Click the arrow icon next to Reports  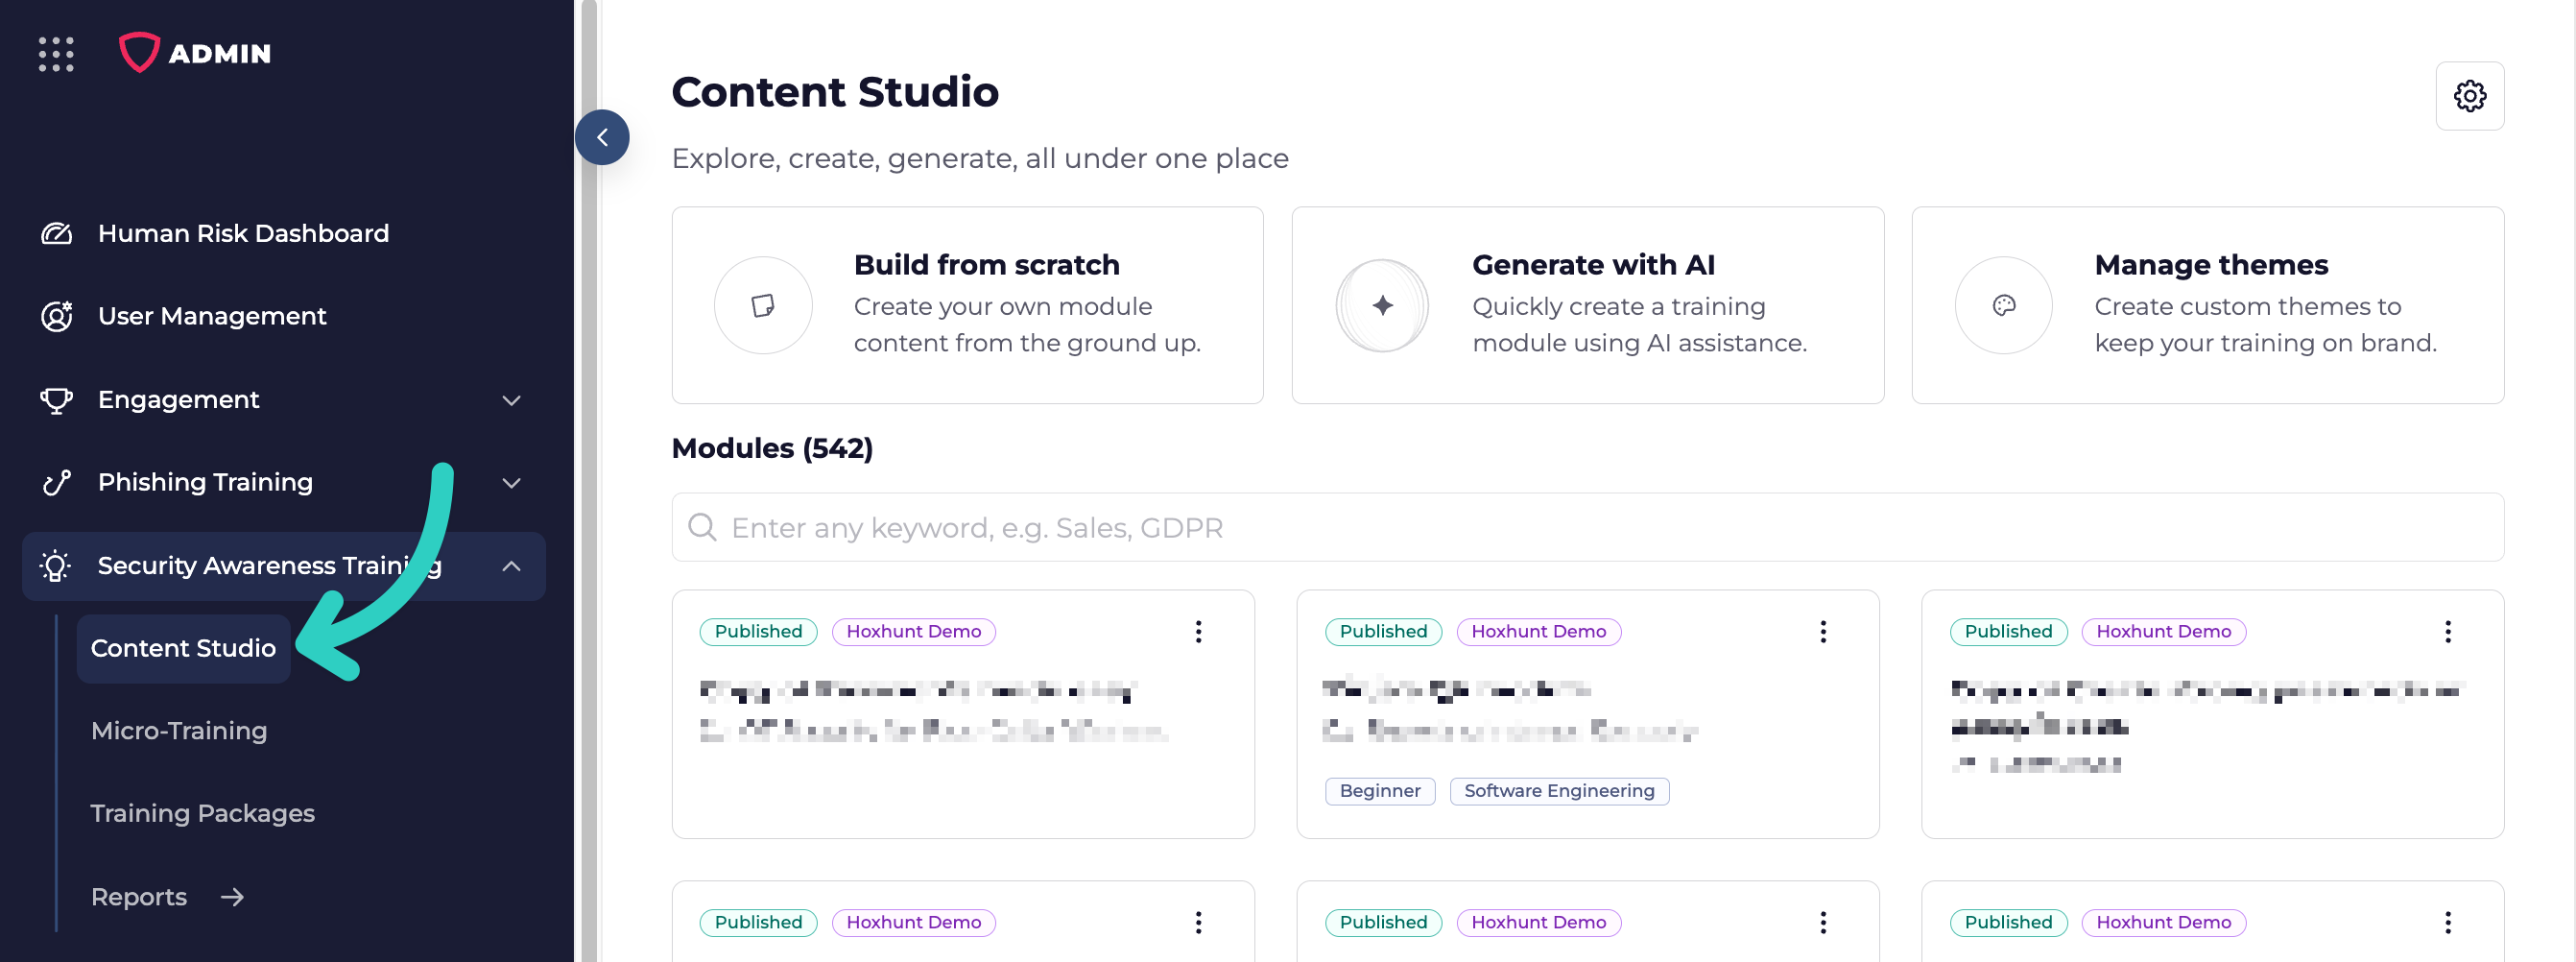point(232,897)
